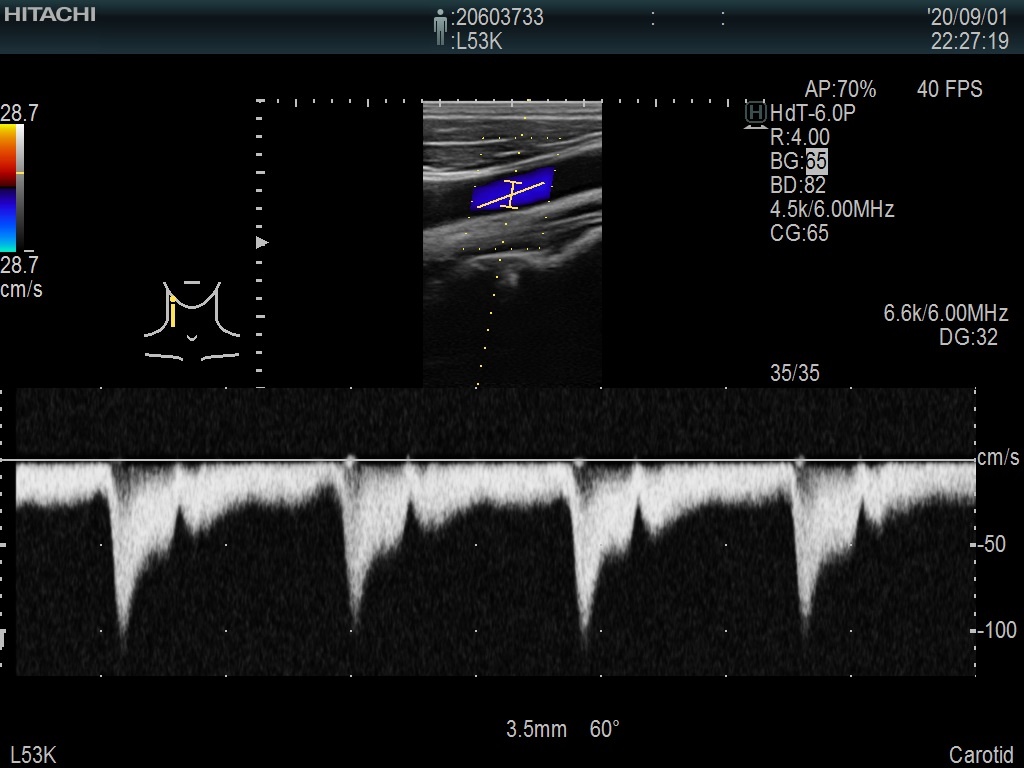The image size is (1024, 768).
Task: Click the 3.5mm sample volume size
Action: [536, 729]
